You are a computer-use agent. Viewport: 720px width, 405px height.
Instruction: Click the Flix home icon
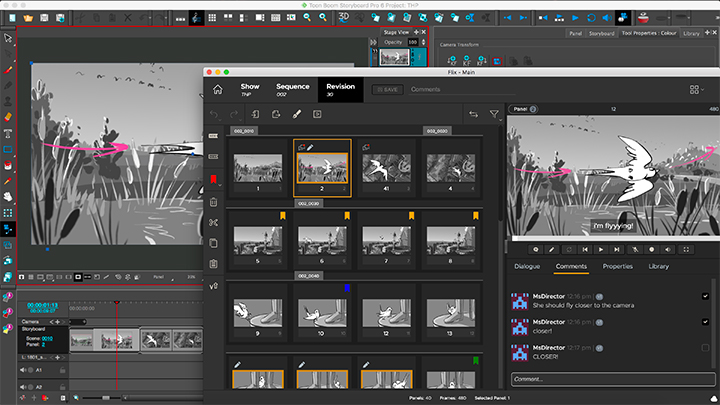click(217, 90)
